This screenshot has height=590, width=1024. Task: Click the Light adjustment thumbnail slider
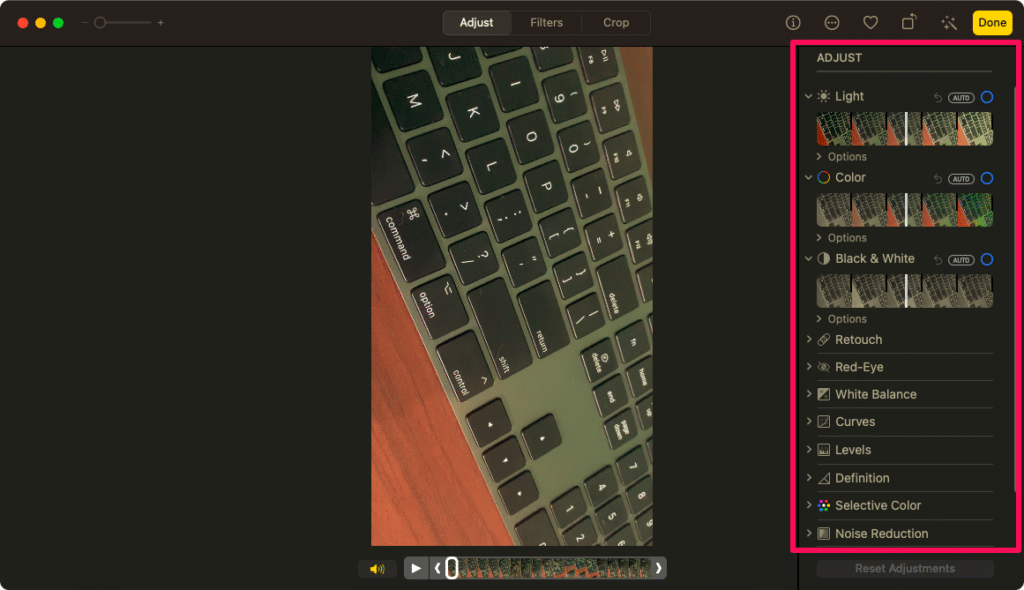point(904,129)
